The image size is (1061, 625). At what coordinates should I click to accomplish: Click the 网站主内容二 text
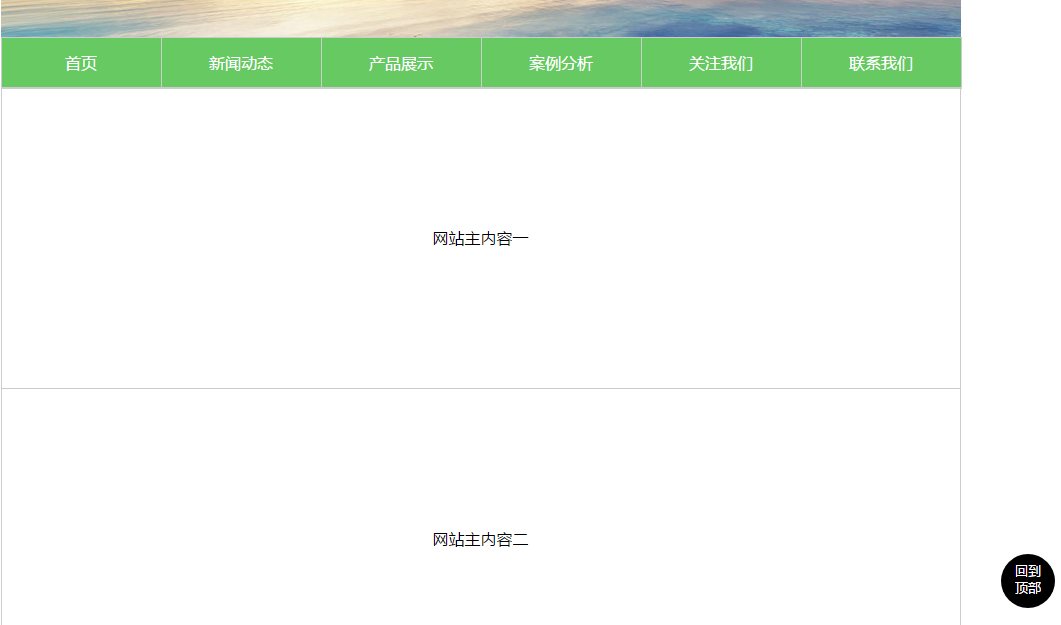[480, 540]
